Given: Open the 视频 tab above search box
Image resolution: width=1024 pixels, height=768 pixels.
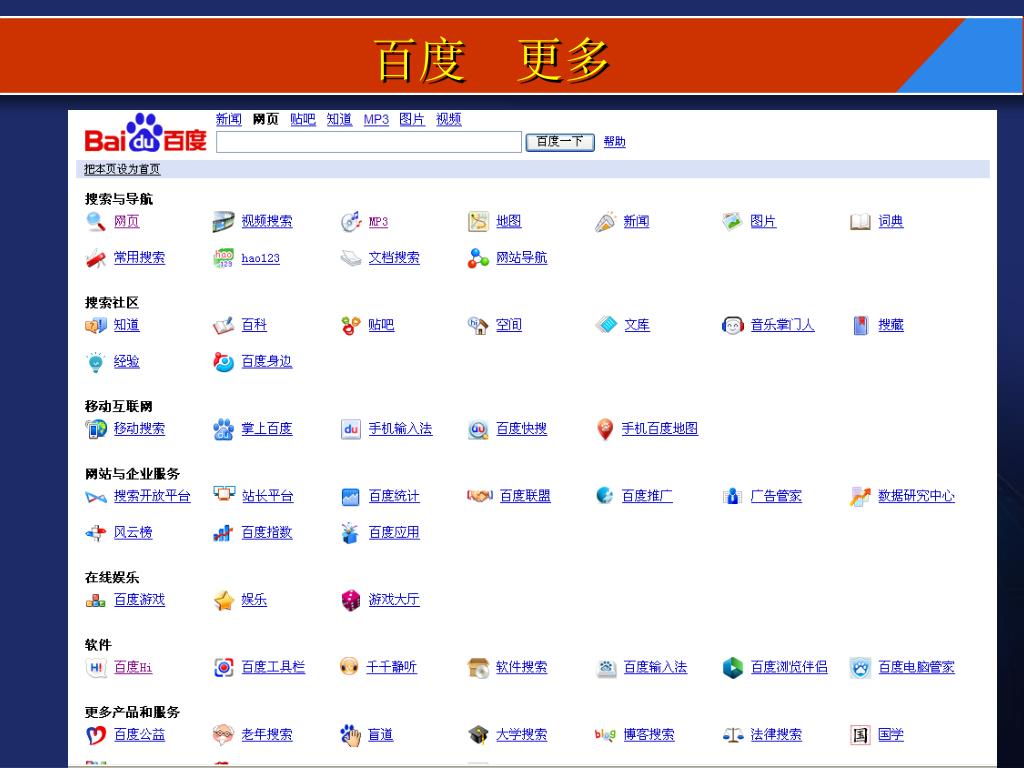Looking at the screenshot, I should [449, 120].
